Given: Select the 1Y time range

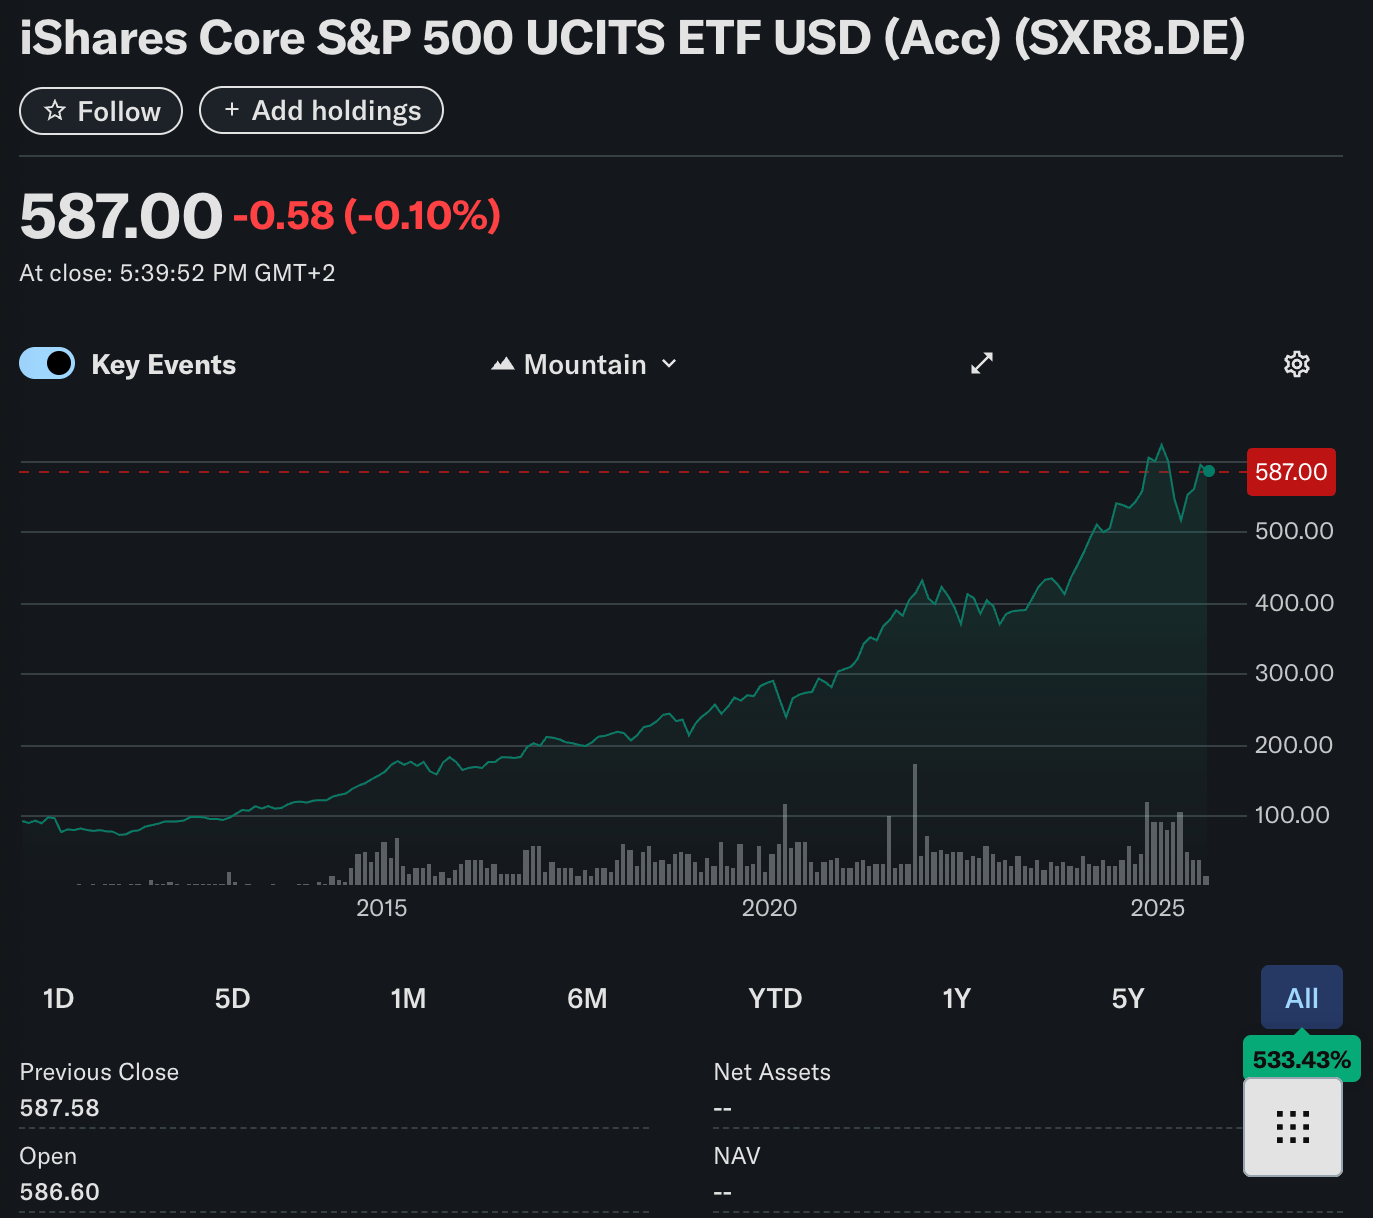Looking at the screenshot, I should pos(956,998).
